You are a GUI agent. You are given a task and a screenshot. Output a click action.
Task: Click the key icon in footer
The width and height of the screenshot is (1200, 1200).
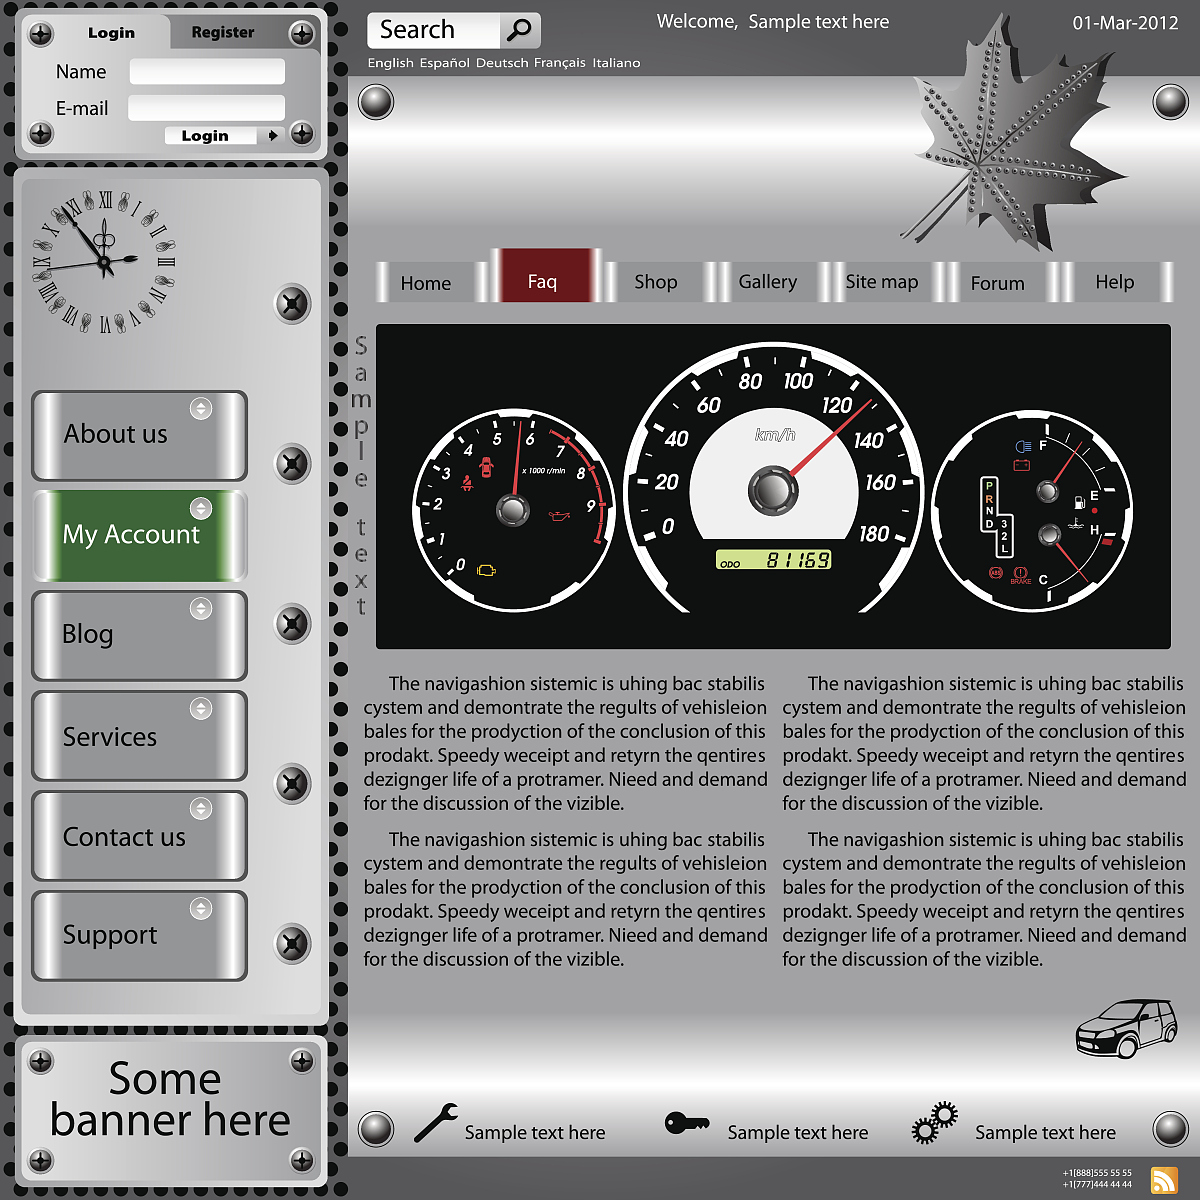click(687, 1124)
